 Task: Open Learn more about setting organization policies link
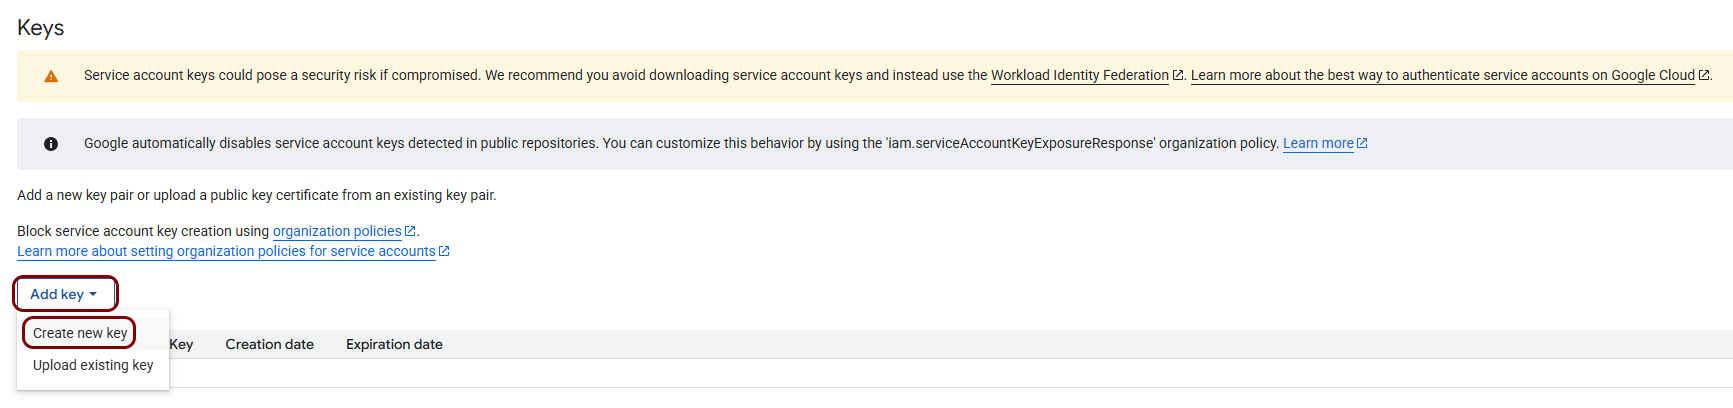[x=226, y=251]
